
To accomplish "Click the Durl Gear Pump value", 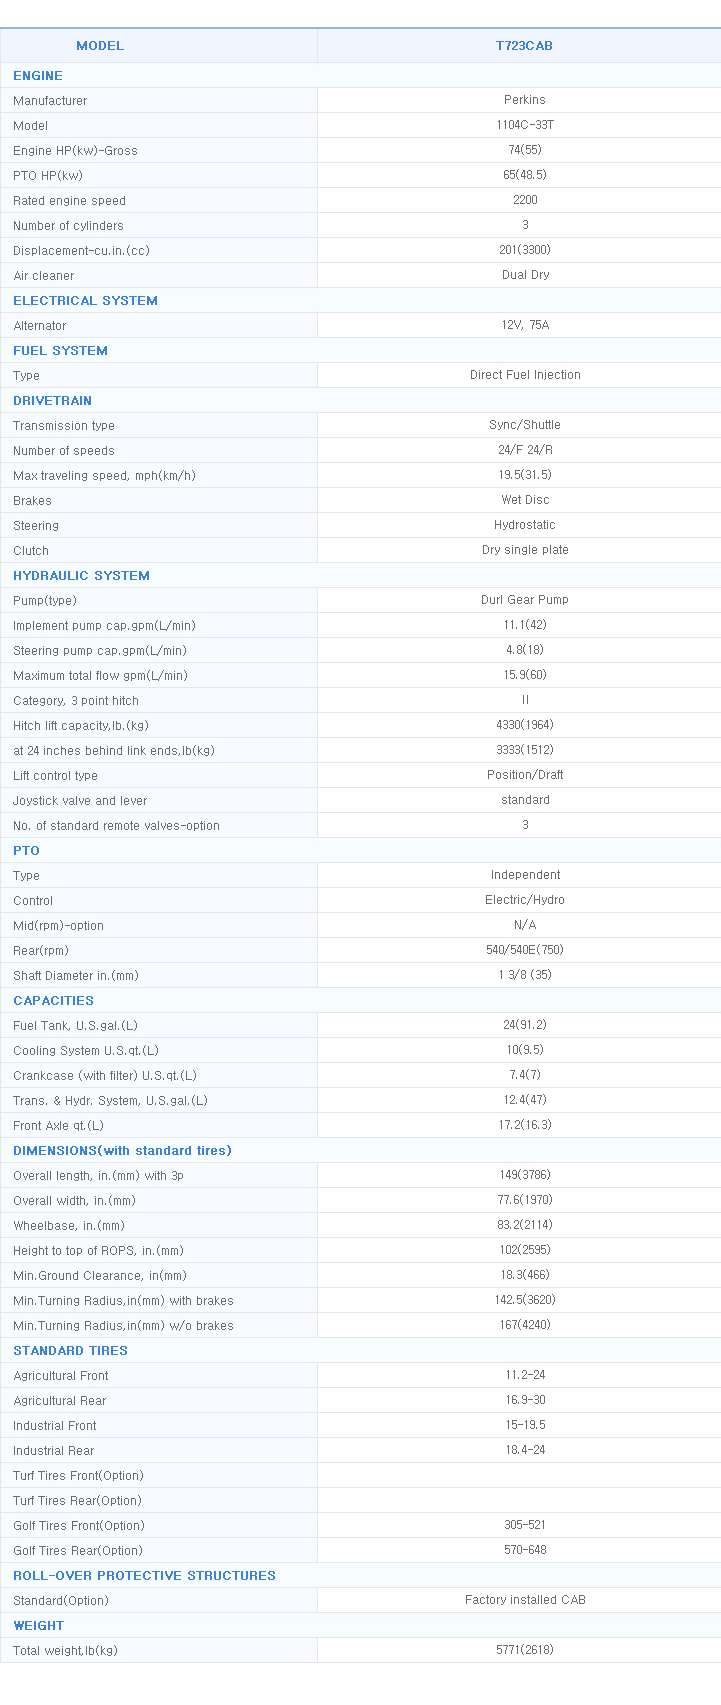I will click(x=525, y=600).
